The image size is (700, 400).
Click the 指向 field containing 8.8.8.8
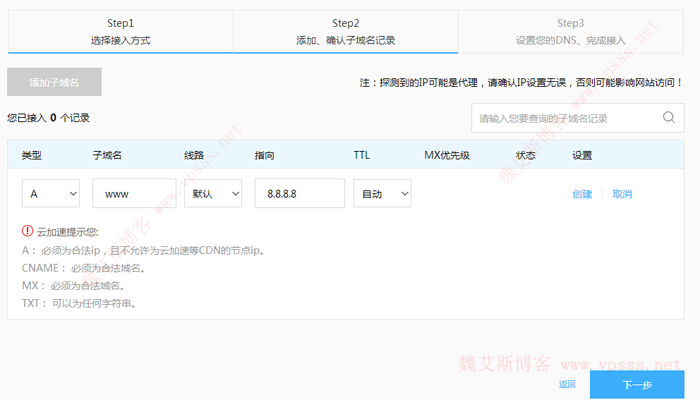click(x=299, y=194)
